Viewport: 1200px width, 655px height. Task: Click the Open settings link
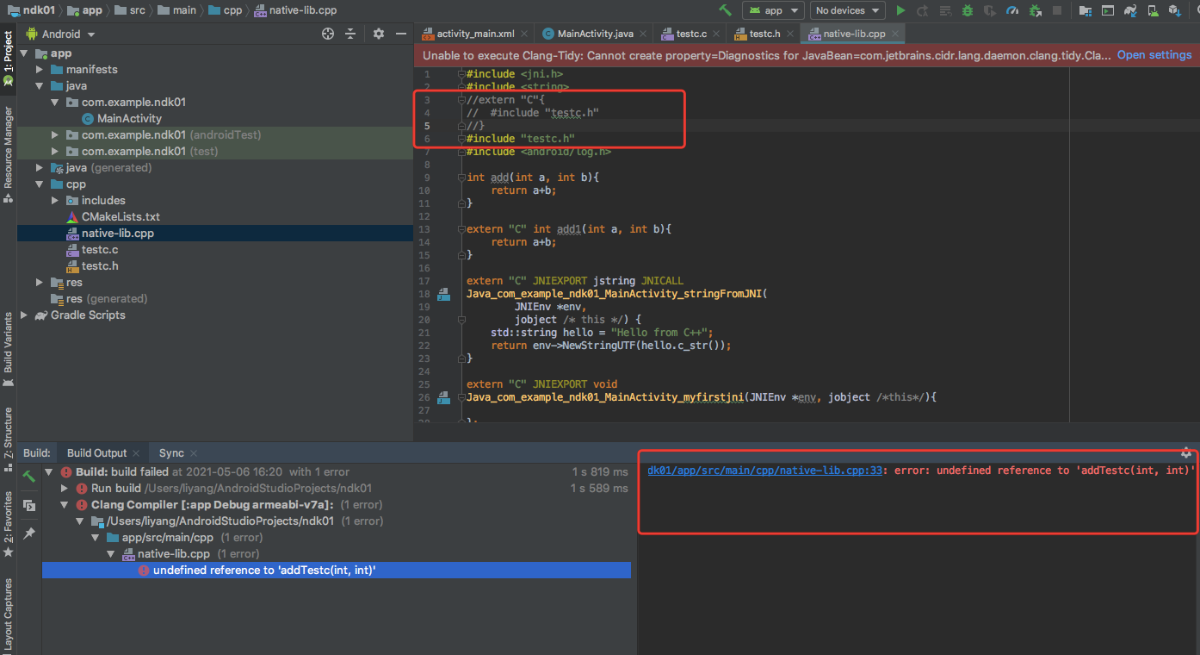[x=1153, y=55]
